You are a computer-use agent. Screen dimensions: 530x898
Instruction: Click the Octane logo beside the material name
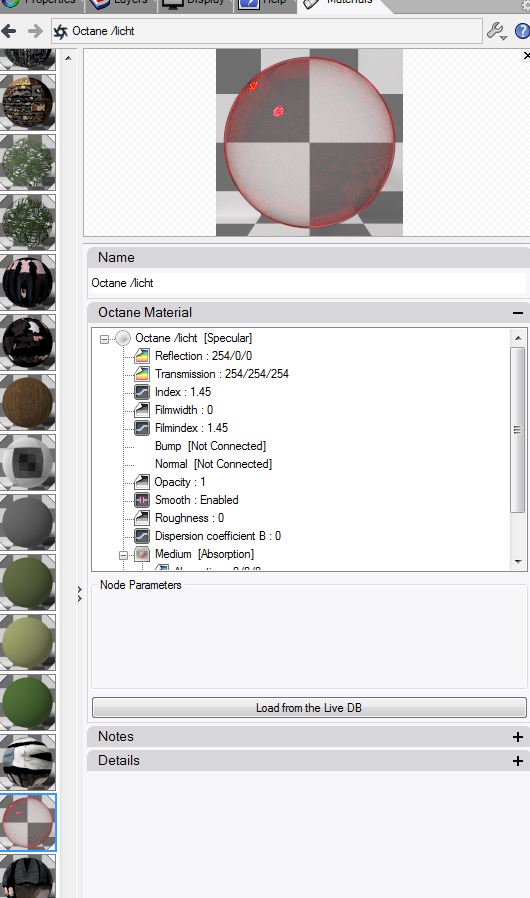[x=60, y=31]
